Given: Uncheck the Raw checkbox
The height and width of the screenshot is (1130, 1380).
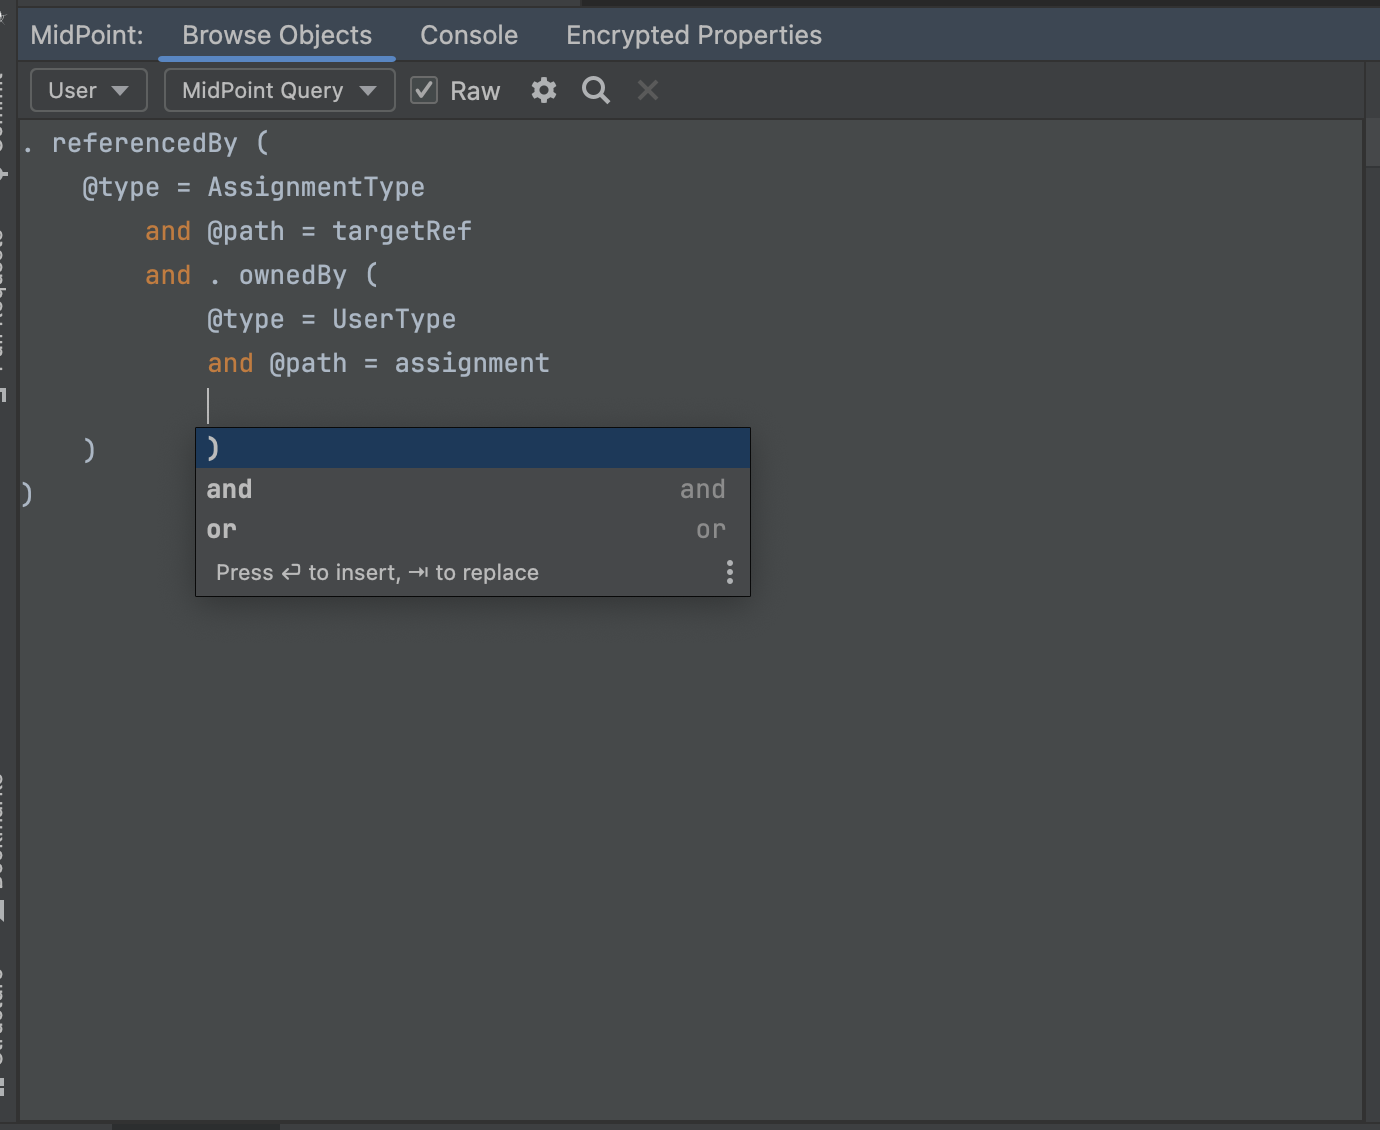Looking at the screenshot, I should [x=424, y=89].
